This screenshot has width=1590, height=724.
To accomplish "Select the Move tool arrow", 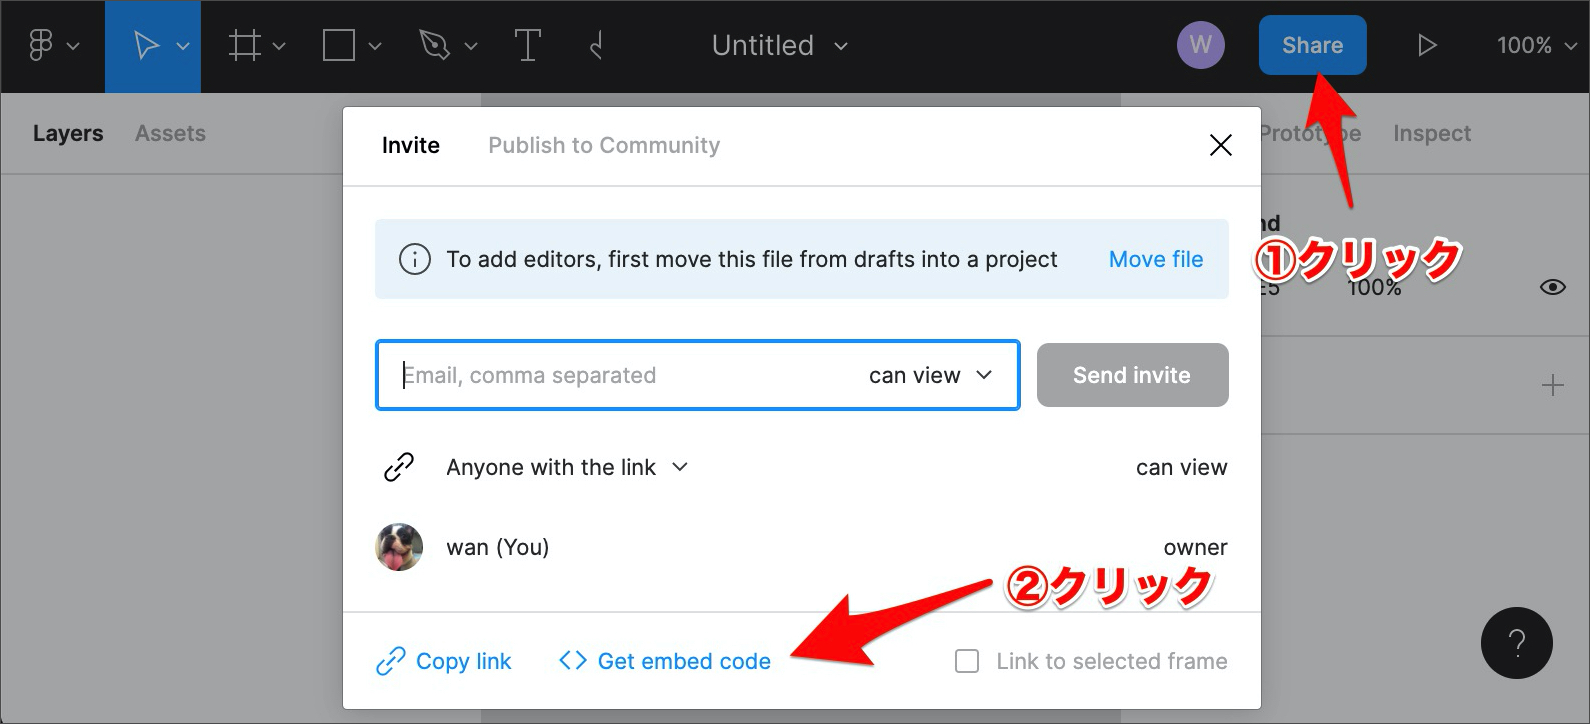I will coord(146,46).
